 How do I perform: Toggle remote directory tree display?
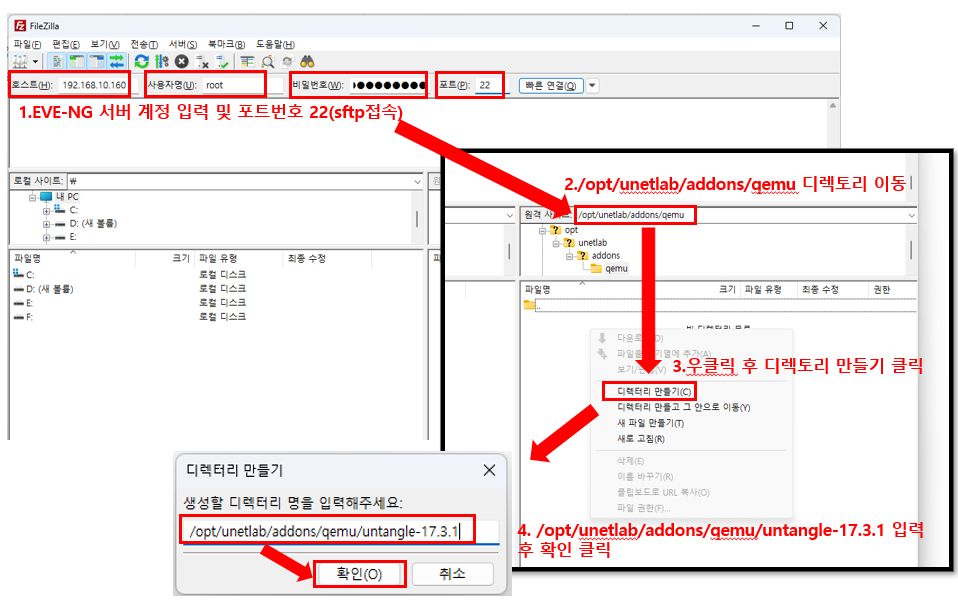[x=97, y=62]
